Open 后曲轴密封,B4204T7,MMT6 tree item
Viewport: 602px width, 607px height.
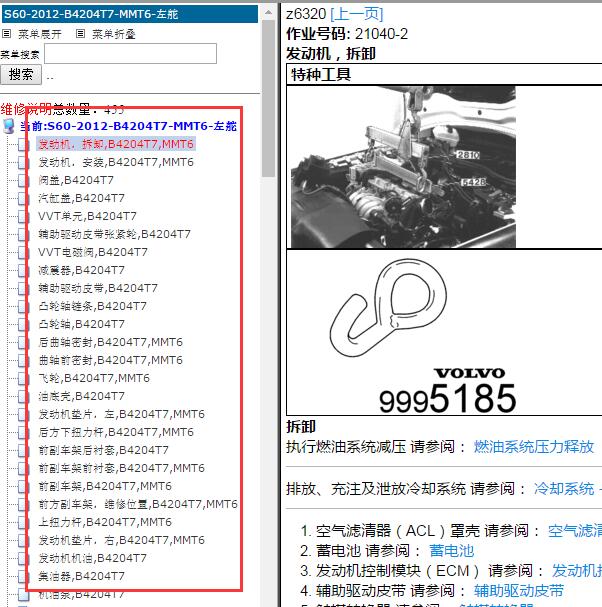(110, 342)
